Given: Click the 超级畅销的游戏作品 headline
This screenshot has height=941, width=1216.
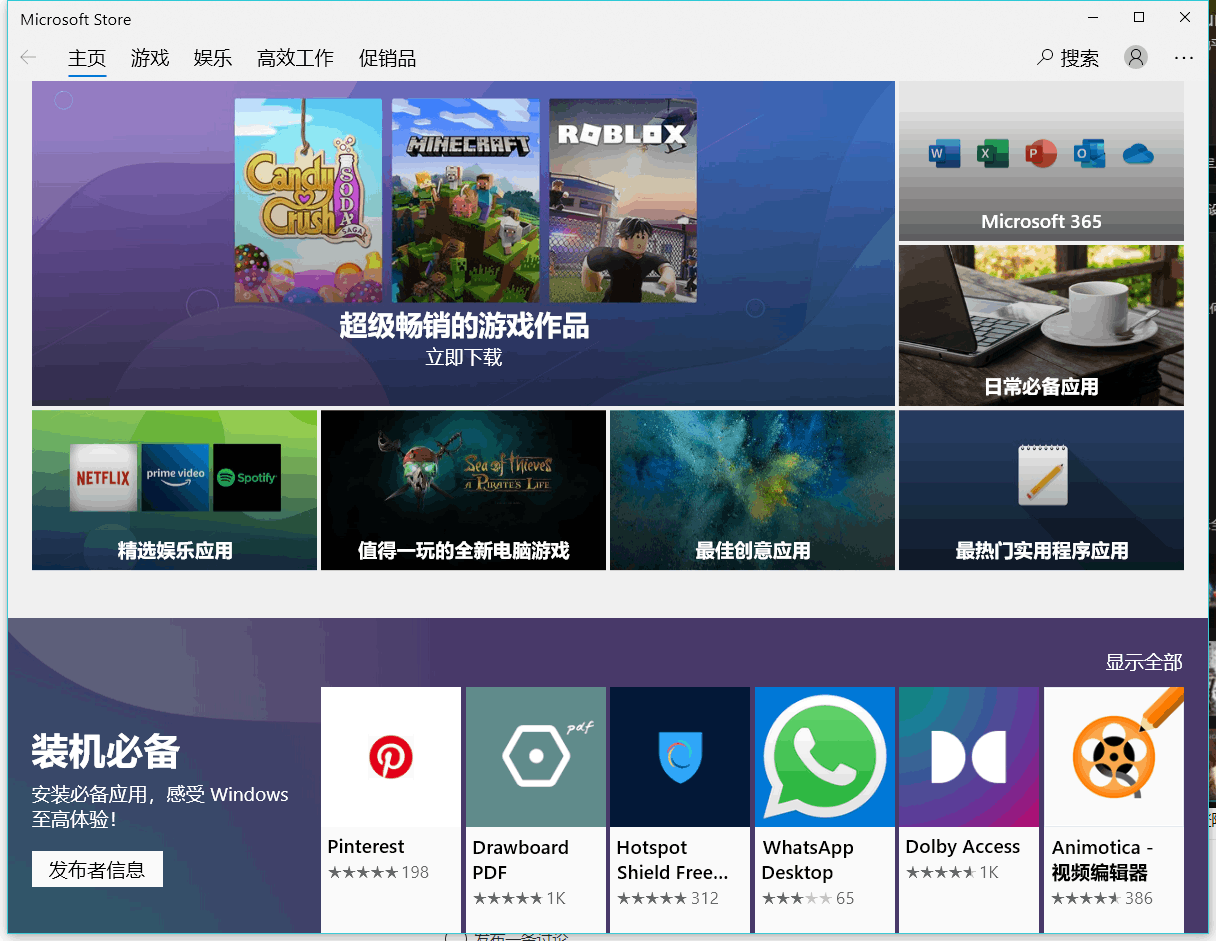Looking at the screenshot, I should (x=464, y=325).
